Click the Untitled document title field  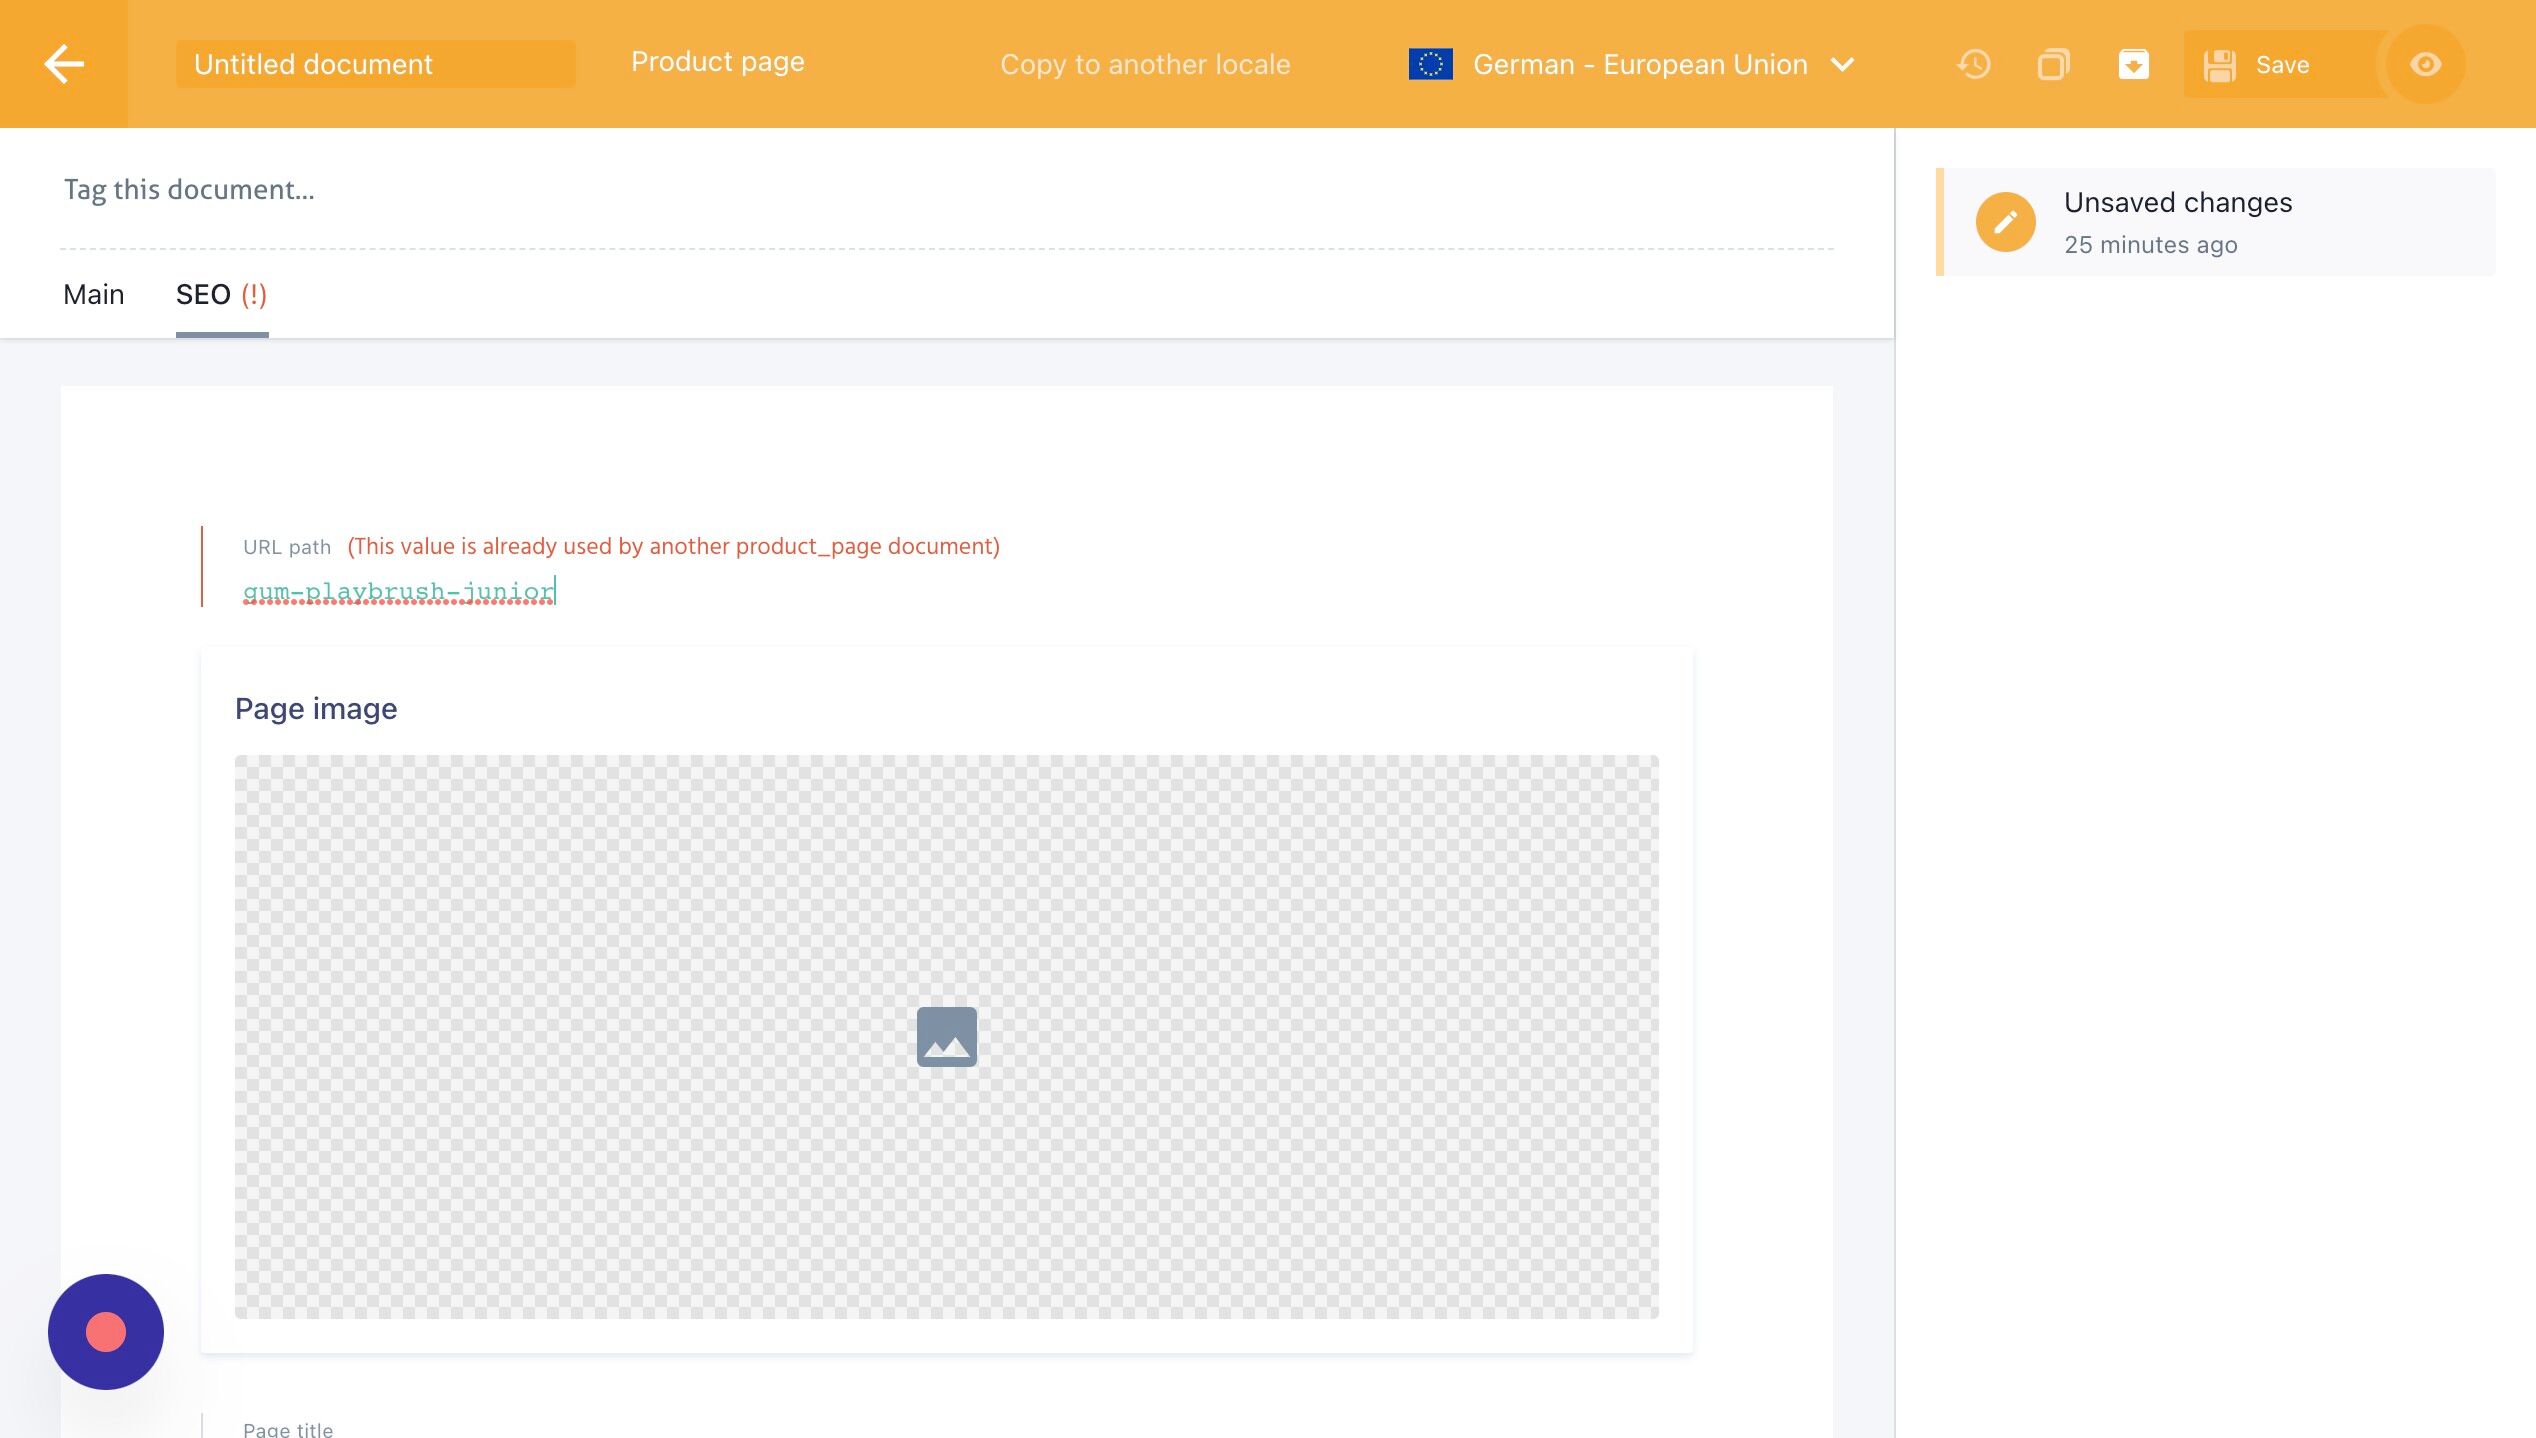(375, 64)
